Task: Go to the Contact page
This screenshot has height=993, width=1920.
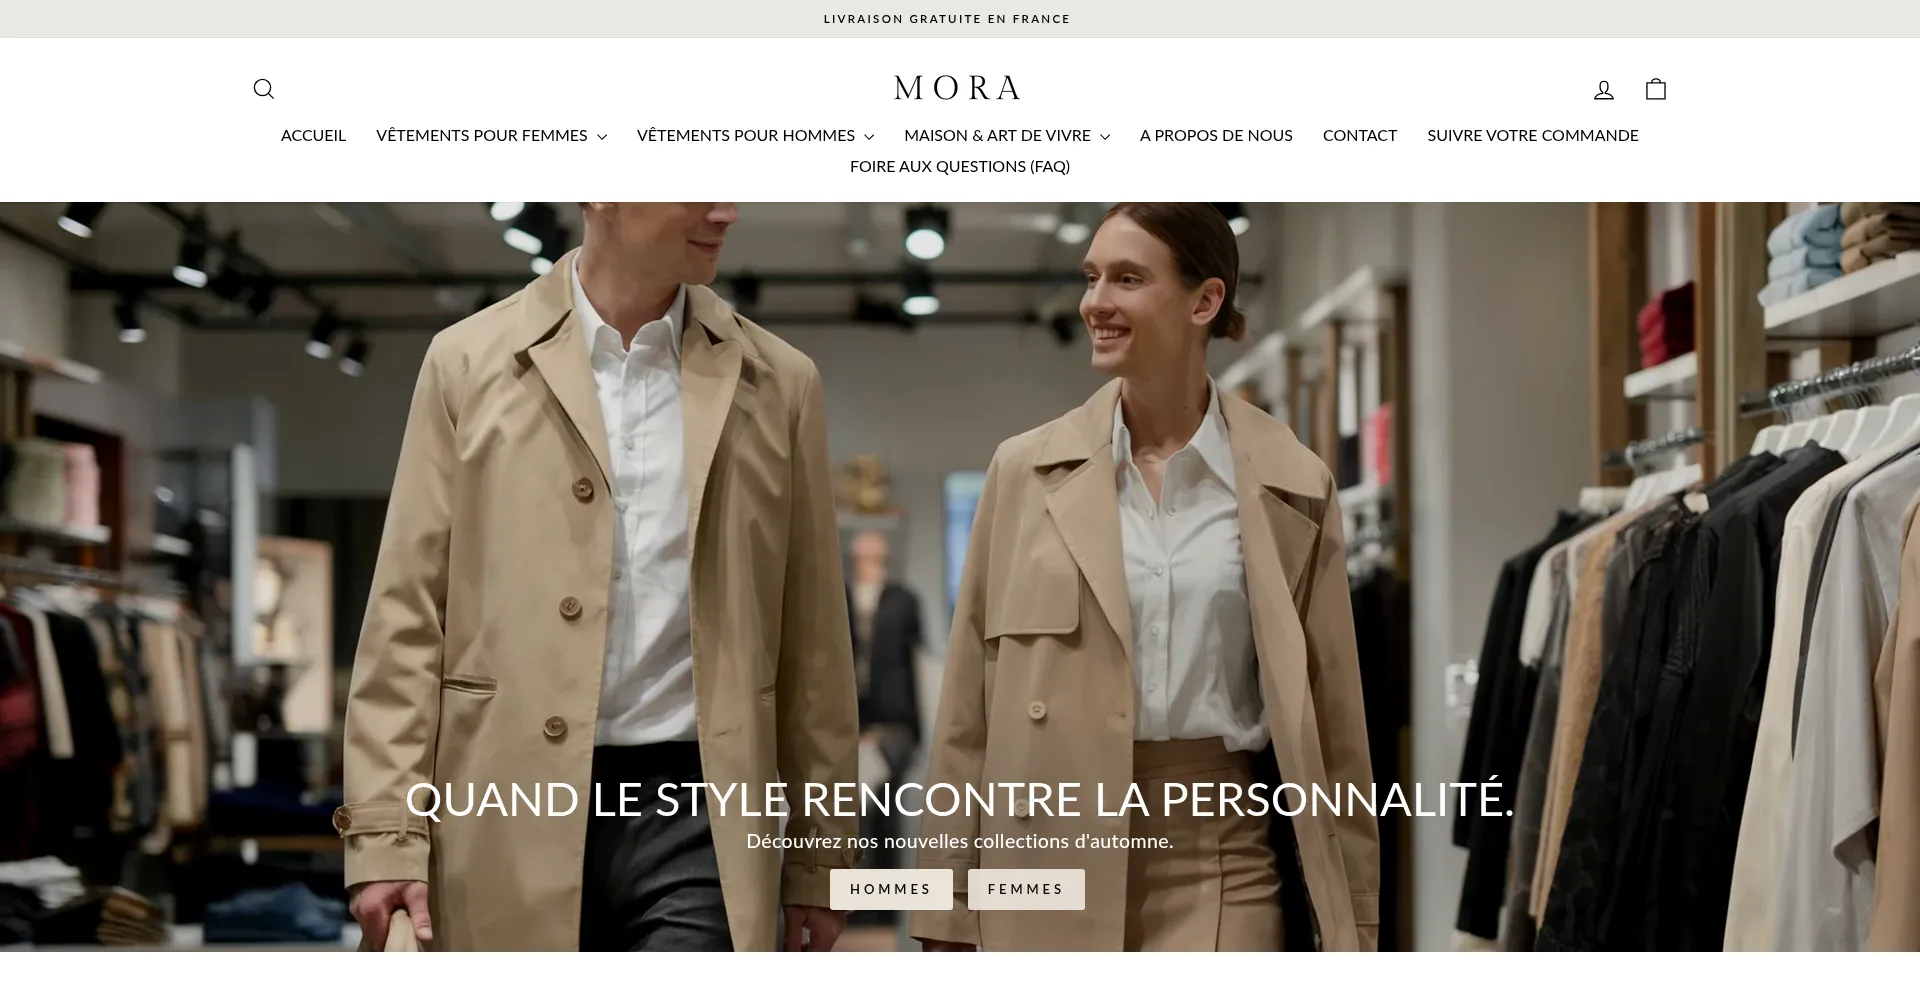Action: coord(1360,135)
